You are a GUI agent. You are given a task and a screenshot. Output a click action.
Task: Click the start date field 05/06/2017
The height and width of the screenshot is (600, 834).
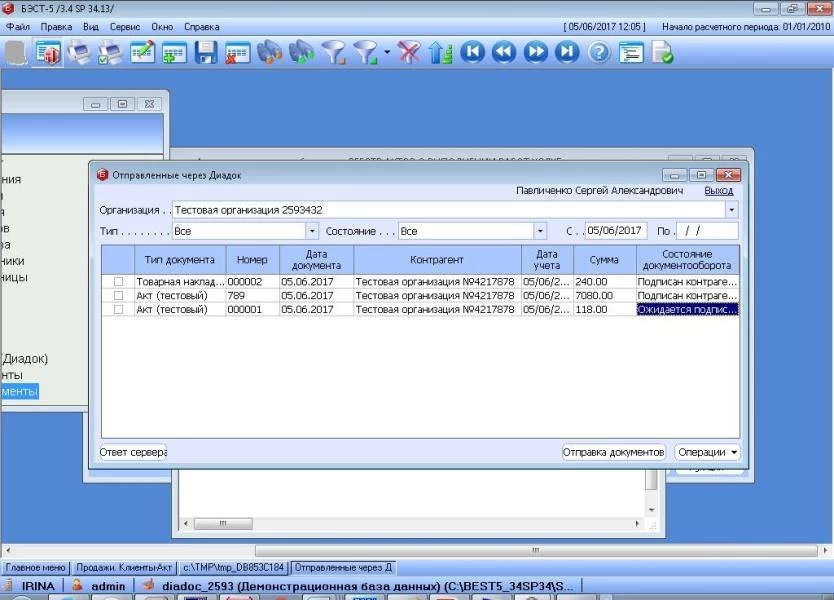pos(616,231)
